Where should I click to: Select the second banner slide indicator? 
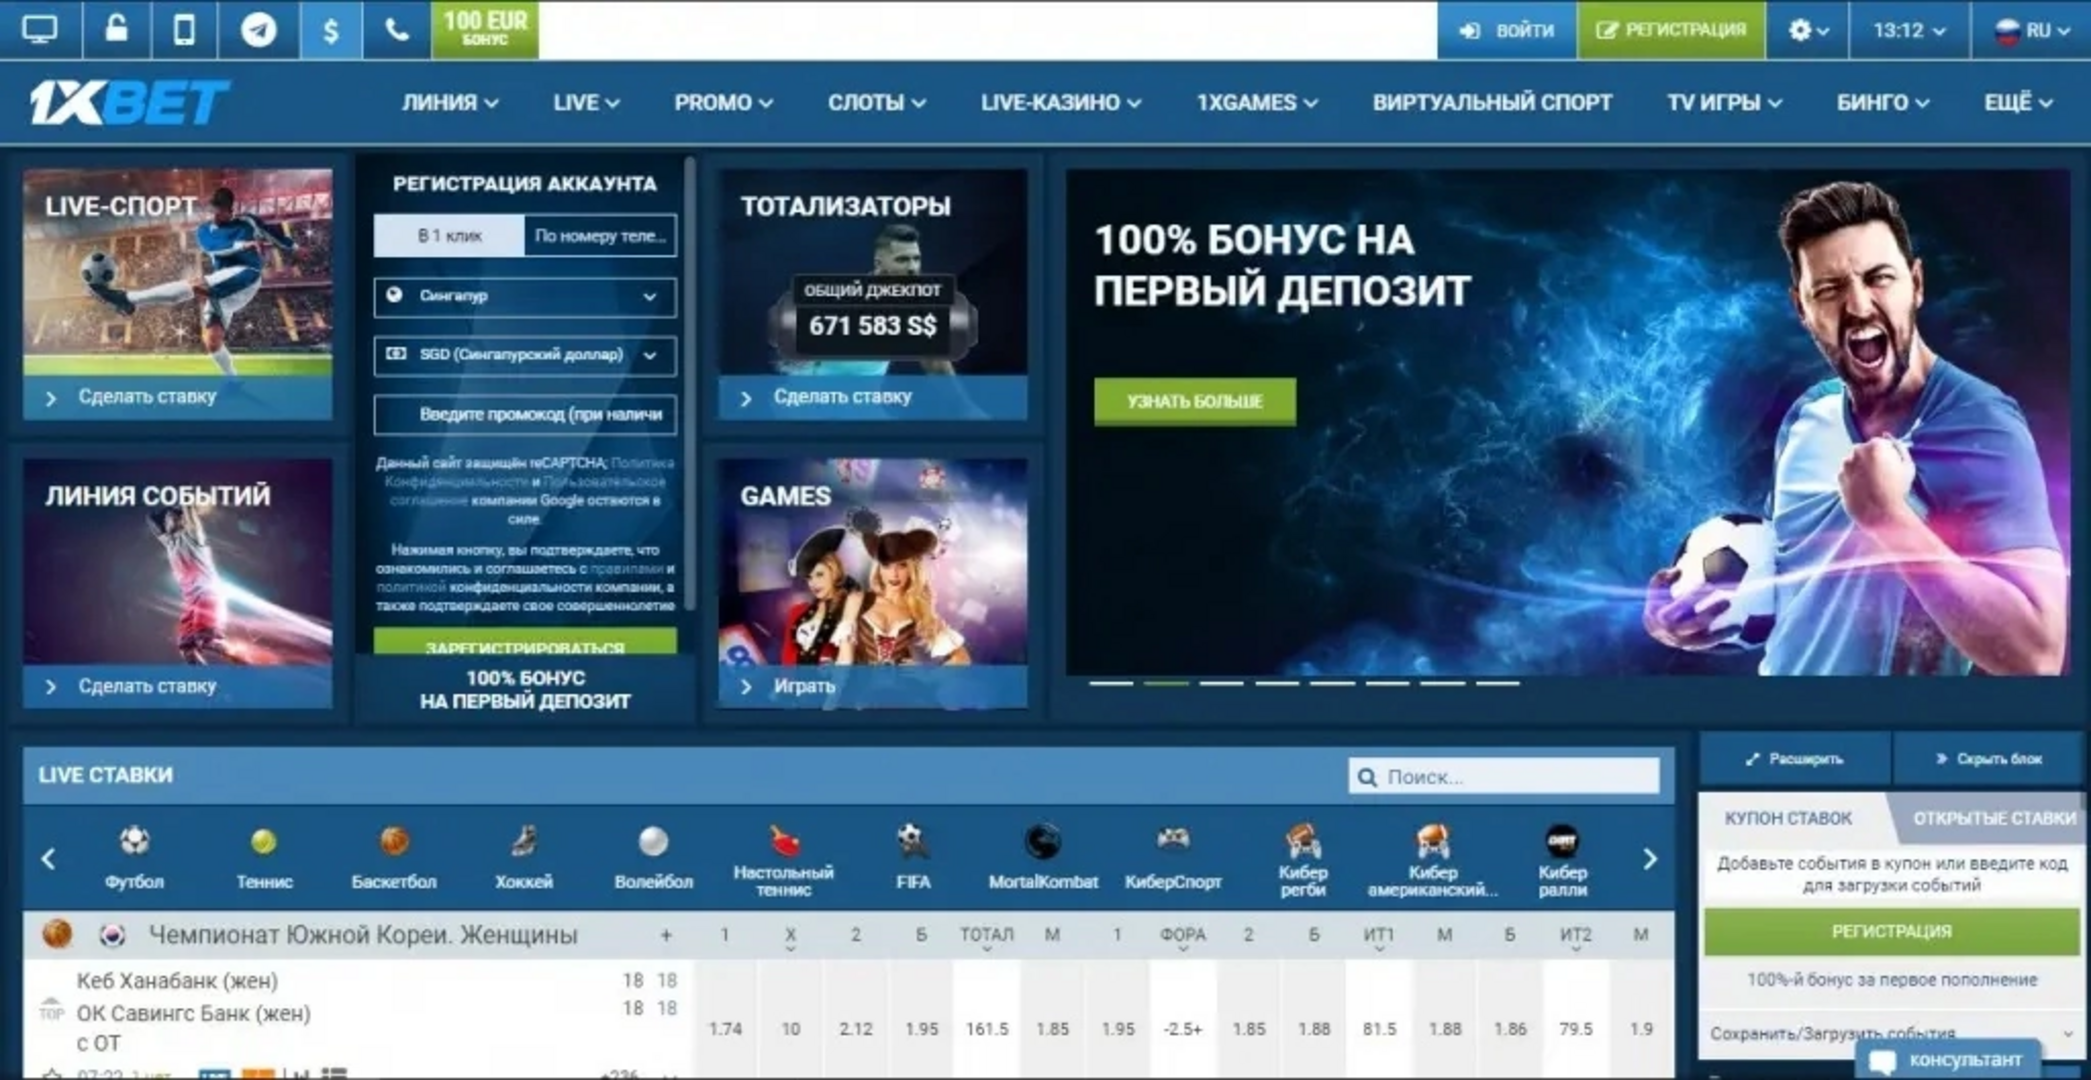point(1166,683)
